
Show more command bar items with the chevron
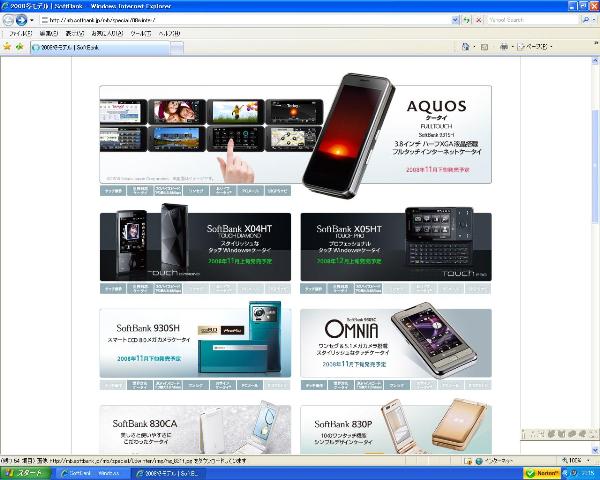596,42
